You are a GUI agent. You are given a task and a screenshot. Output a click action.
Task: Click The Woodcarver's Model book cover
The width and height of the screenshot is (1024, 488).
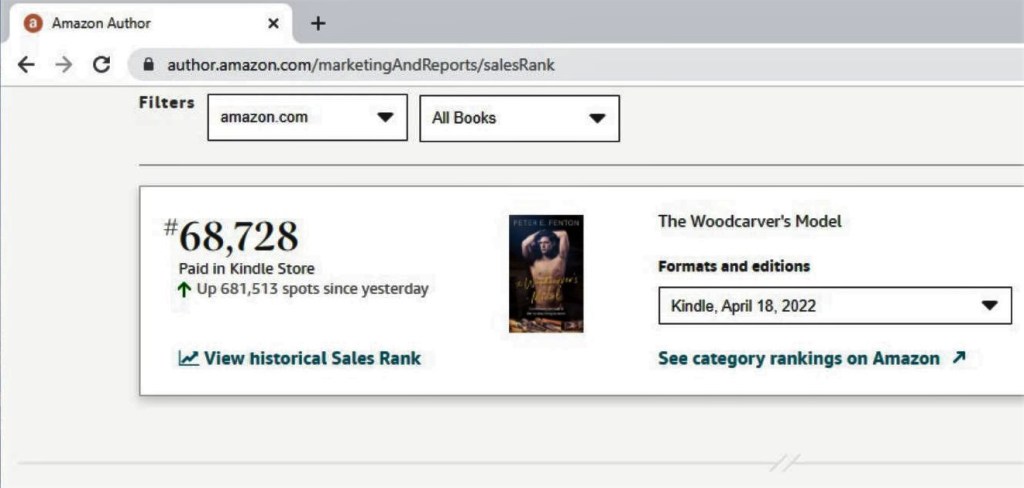point(546,273)
